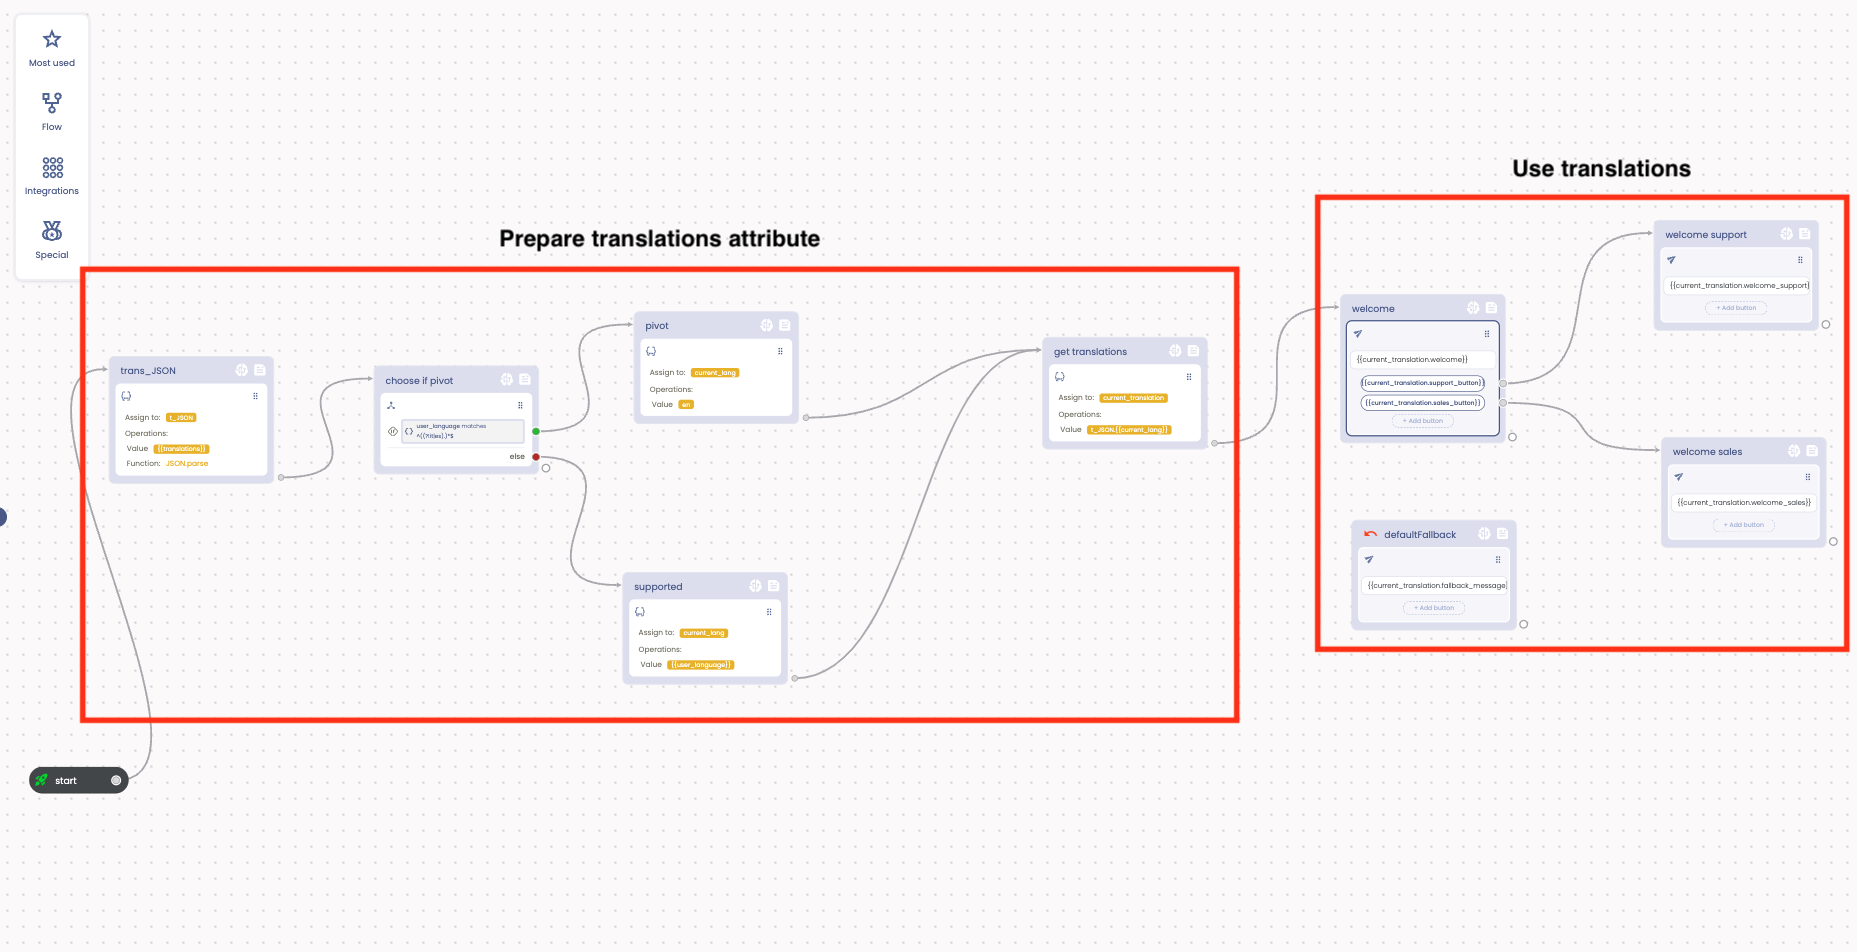Click Add button in welcome support node
The width and height of the screenshot is (1857, 952).
(1736, 308)
